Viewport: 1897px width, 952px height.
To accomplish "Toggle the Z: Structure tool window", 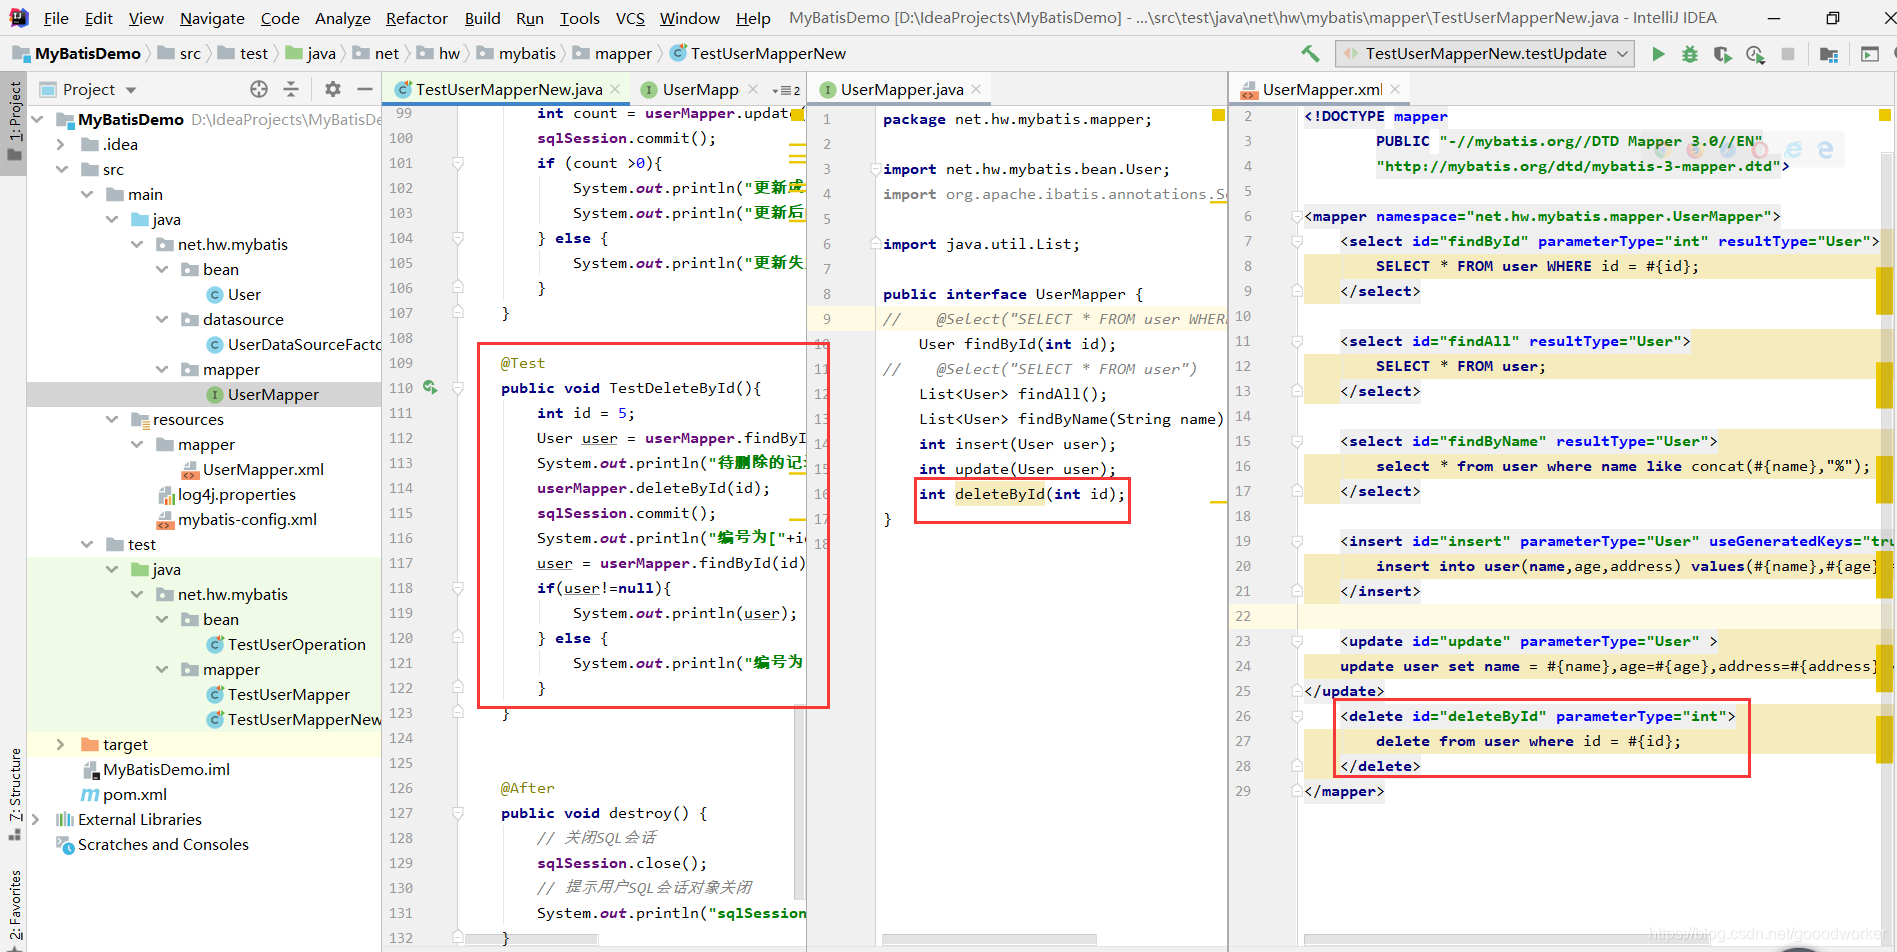I will [x=14, y=795].
